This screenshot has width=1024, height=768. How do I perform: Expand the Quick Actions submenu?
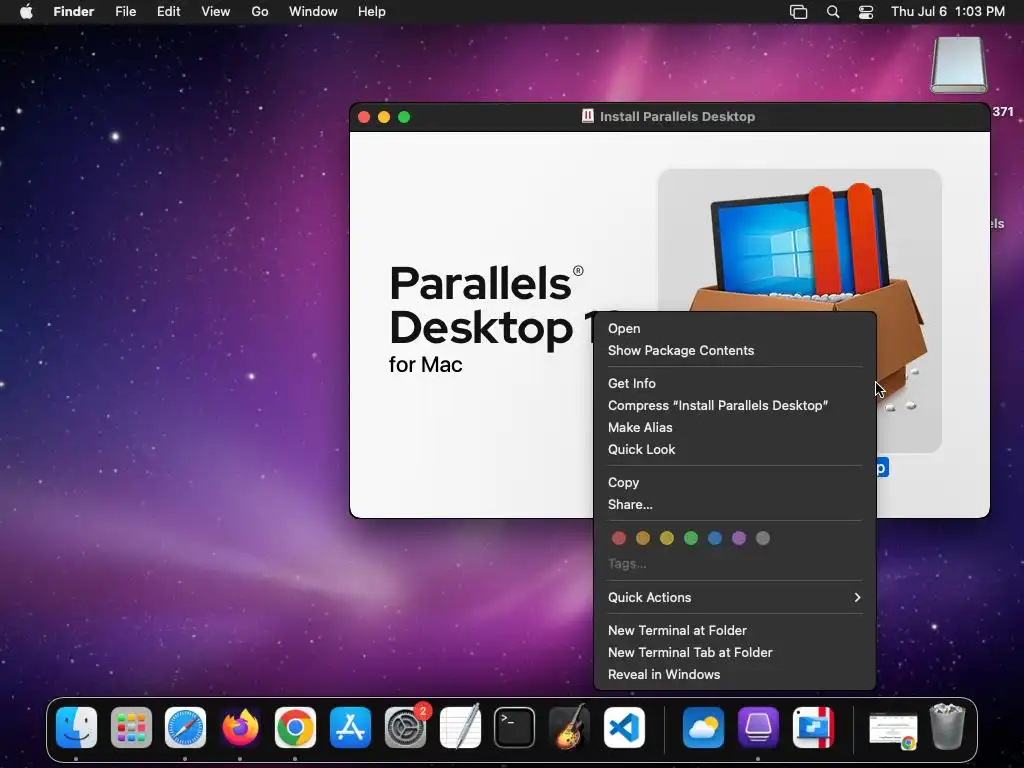pyautogui.click(x=735, y=598)
